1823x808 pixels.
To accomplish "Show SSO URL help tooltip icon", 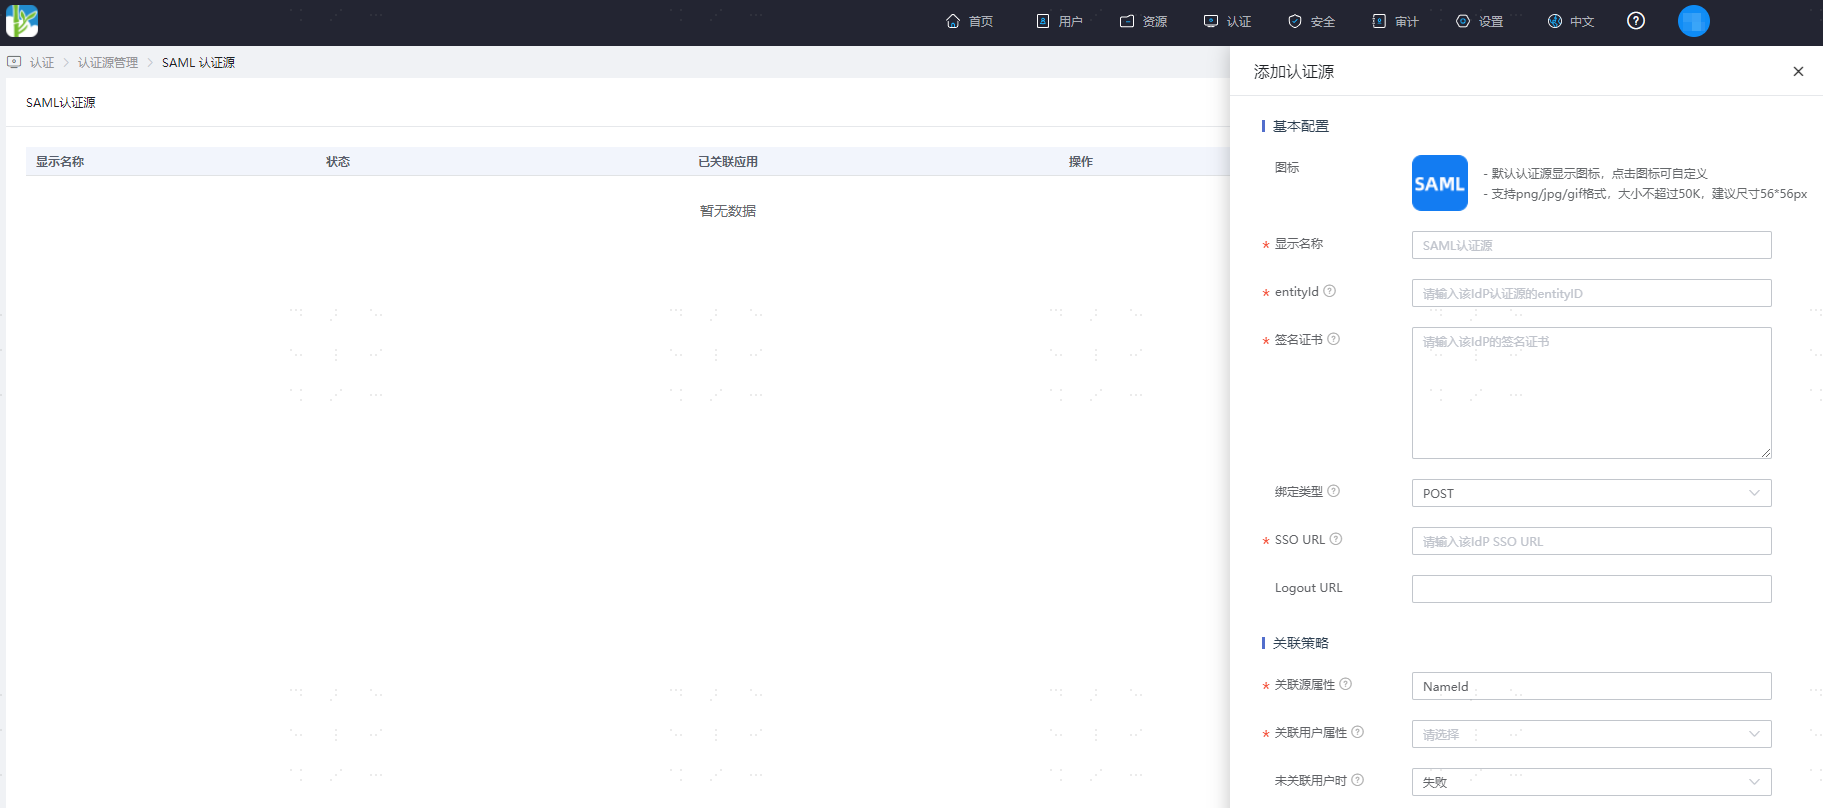I will pyautogui.click(x=1336, y=539).
